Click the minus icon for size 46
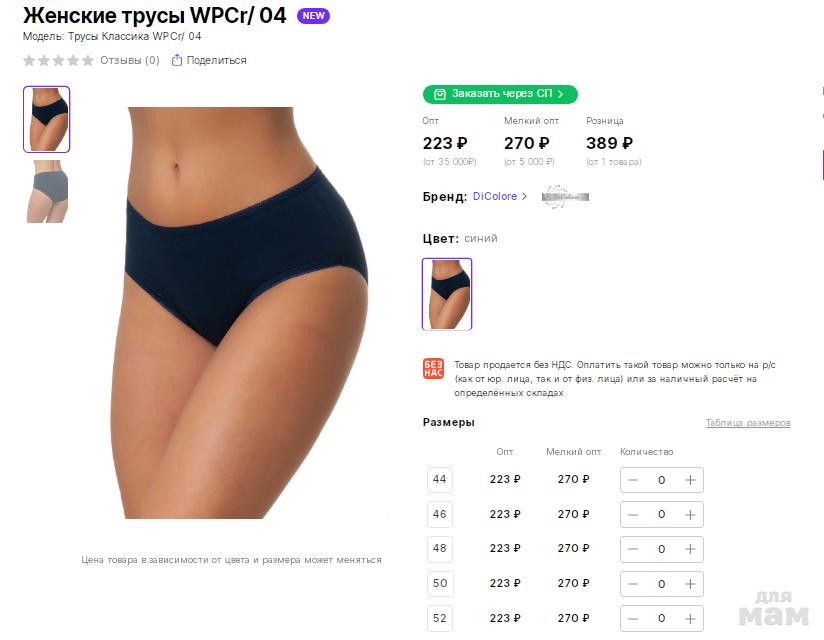The height and width of the screenshot is (640, 824). [x=633, y=514]
